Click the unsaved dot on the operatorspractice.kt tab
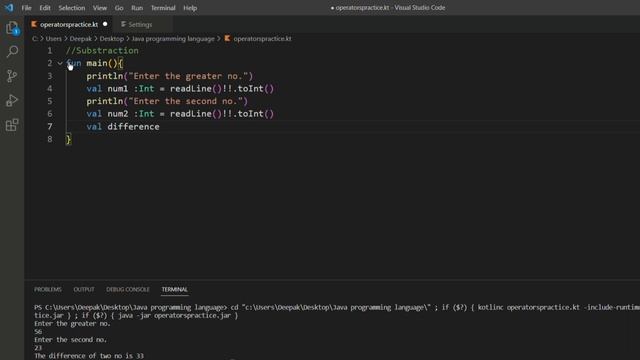Viewport: 640px width, 360px height. 105,24
